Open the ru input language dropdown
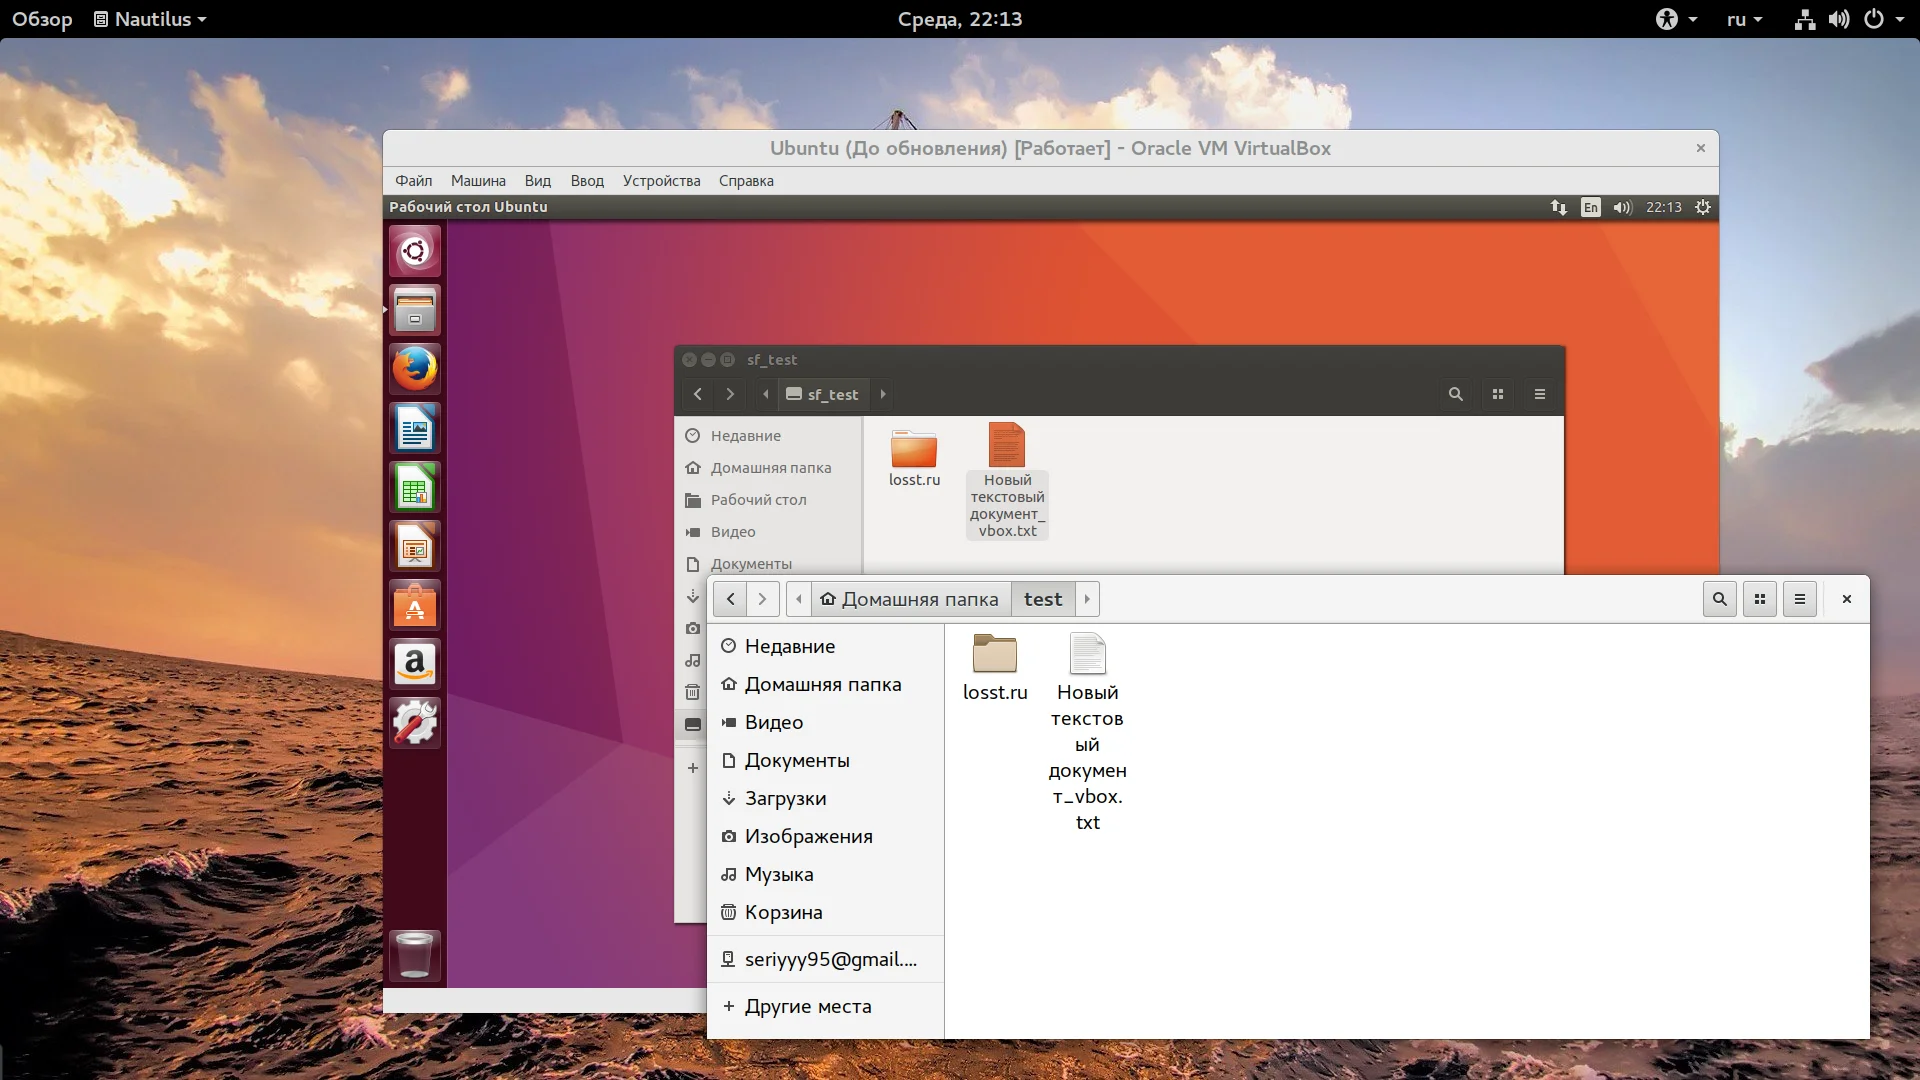The width and height of the screenshot is (1920, 1080). pyautogui.click(x=1743, y=19)
